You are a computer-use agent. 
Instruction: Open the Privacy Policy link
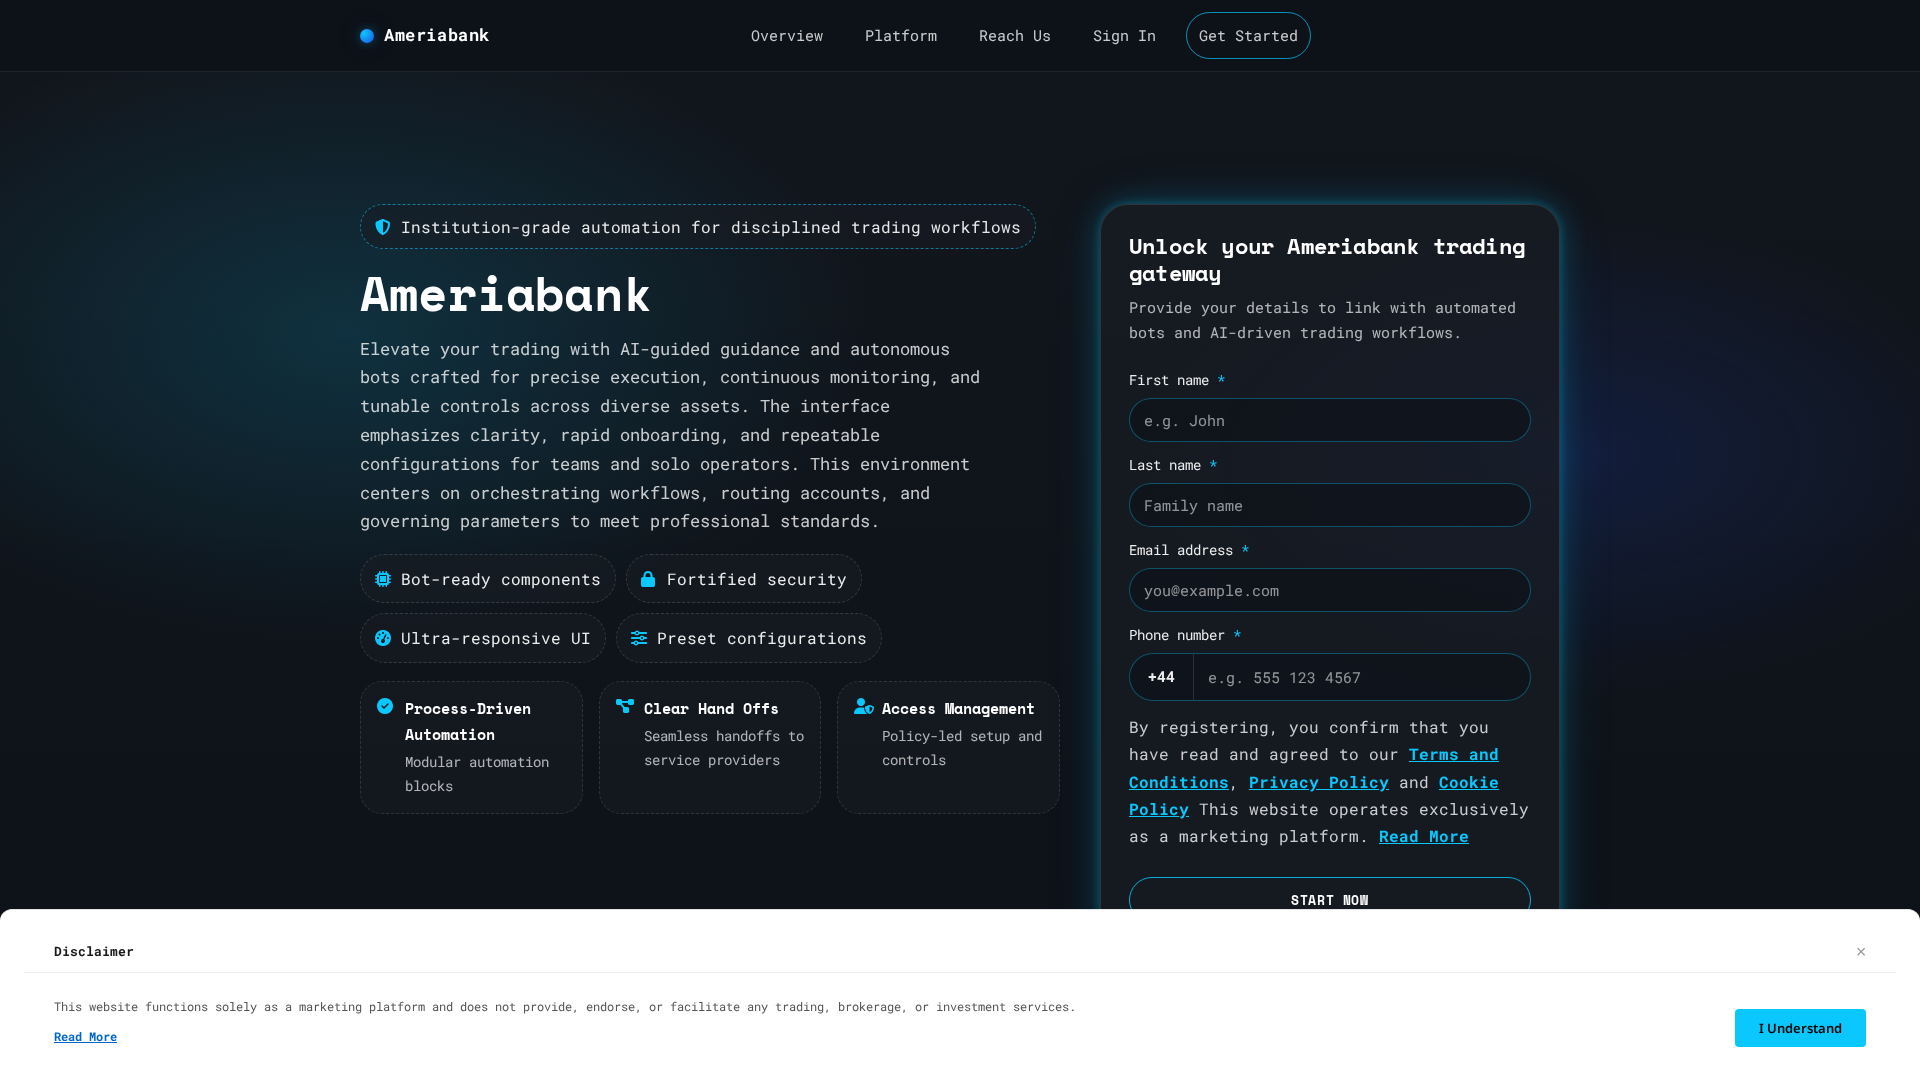click(1318, 782)
